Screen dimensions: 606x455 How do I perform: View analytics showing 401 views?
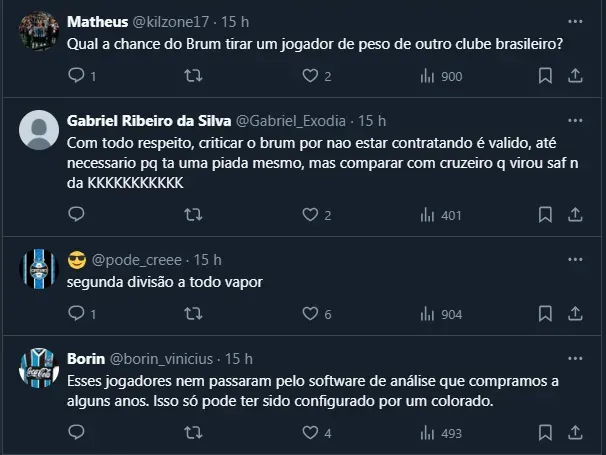pyautogui.click(x=440, y=214)
